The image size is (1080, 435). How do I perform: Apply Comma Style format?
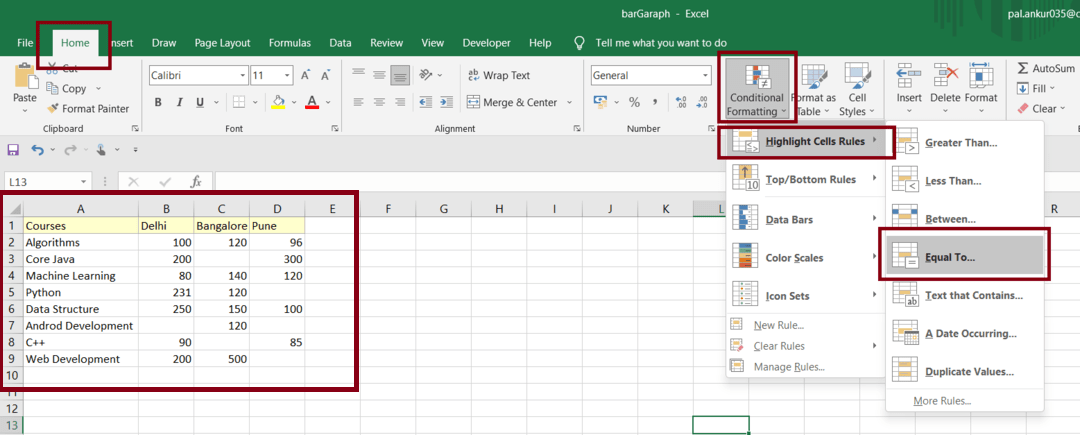pos(655,103)
